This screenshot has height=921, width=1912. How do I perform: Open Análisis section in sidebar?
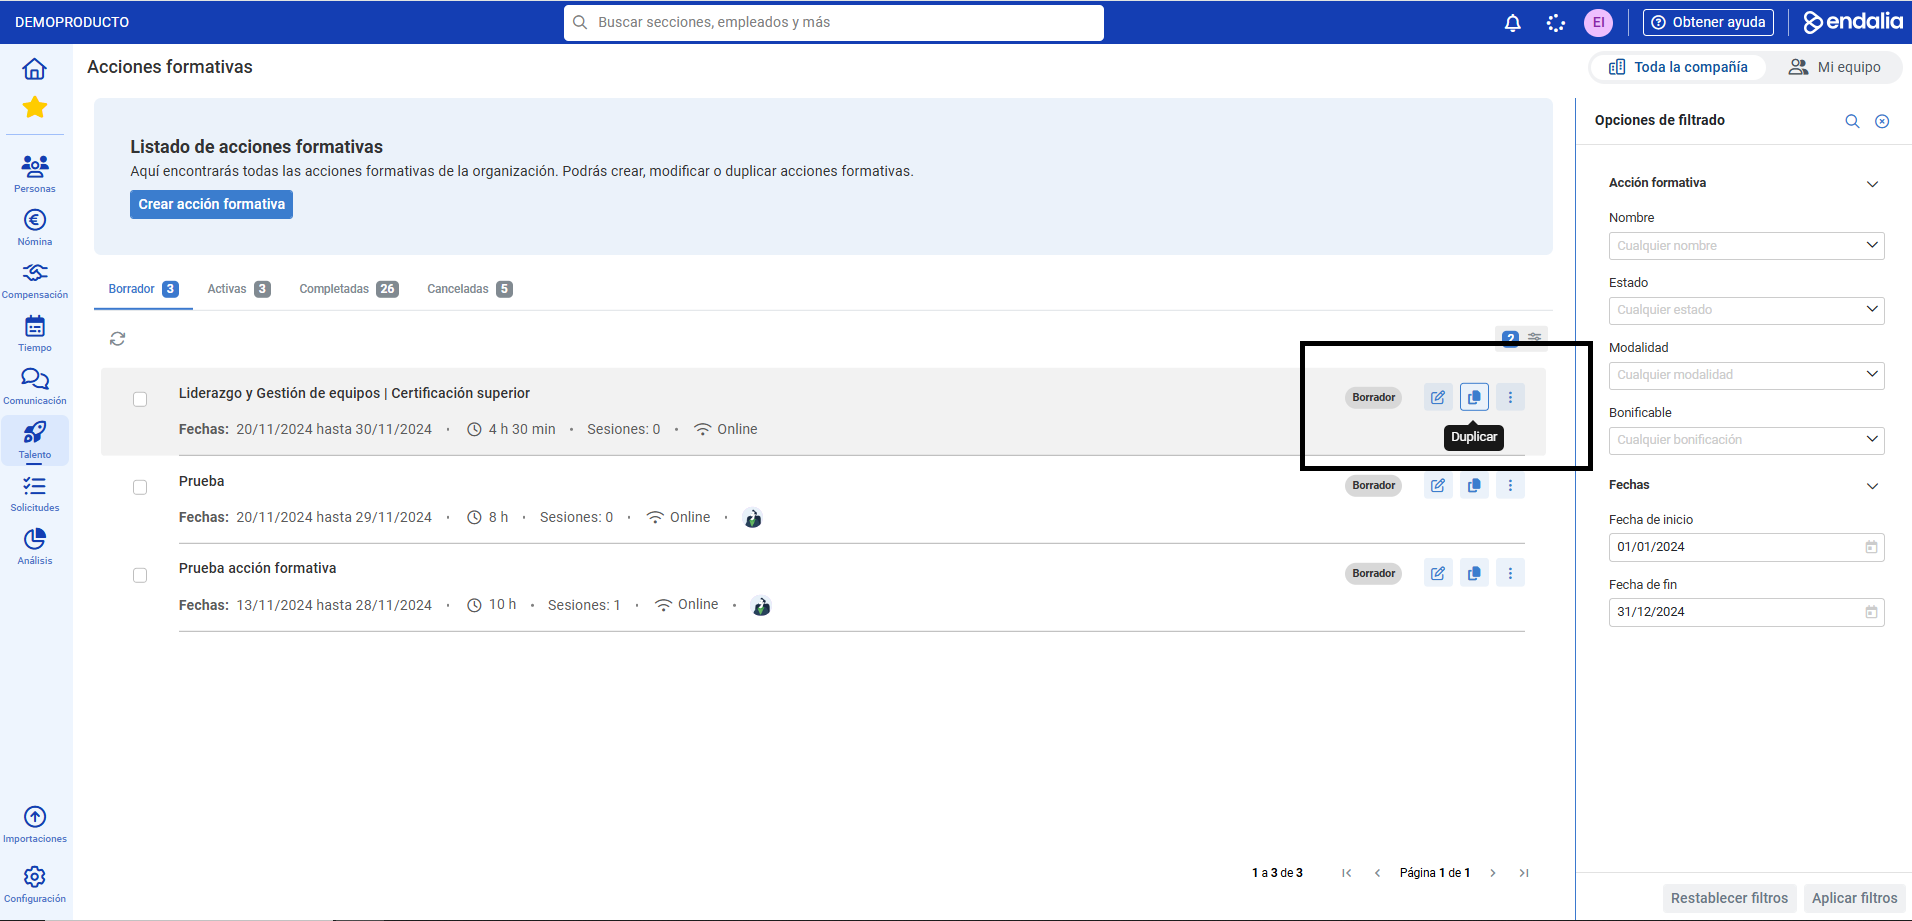(35, 546)
